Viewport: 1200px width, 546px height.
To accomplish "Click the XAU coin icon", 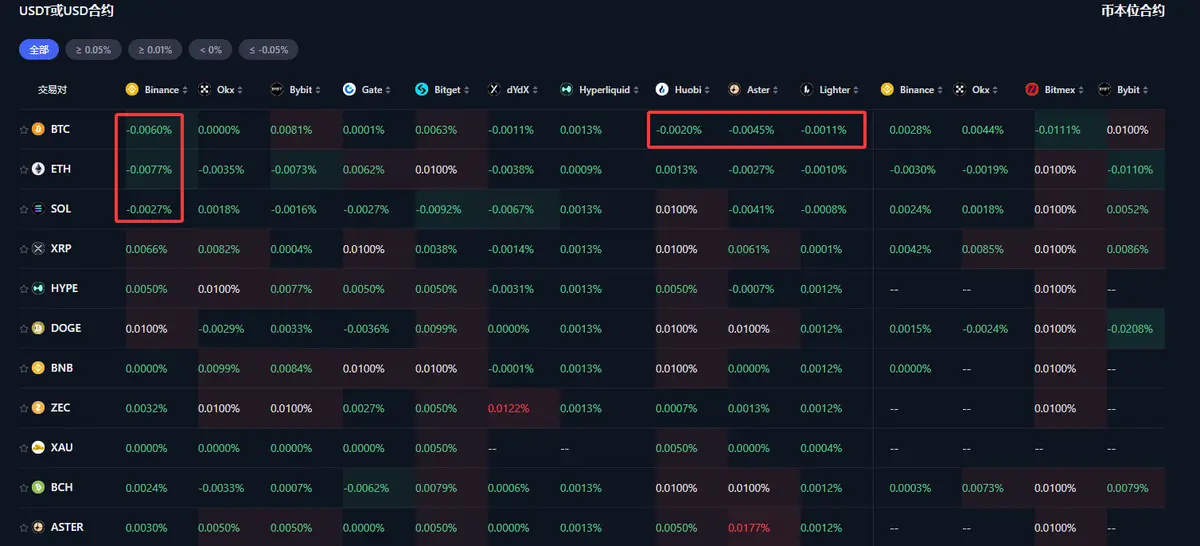I will pyautogui.click(x=39, y=448).
